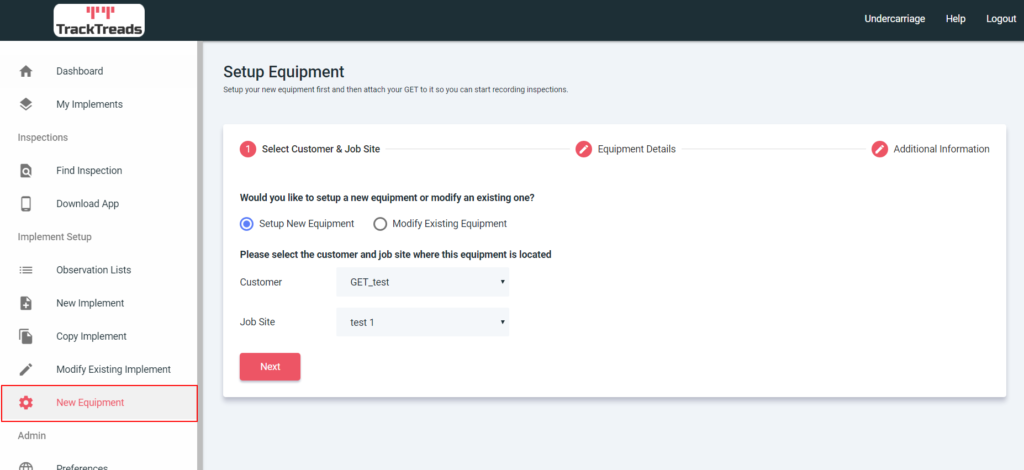
Task: Click the Copy Implement copy icon
Action: [x=26, y=336]
